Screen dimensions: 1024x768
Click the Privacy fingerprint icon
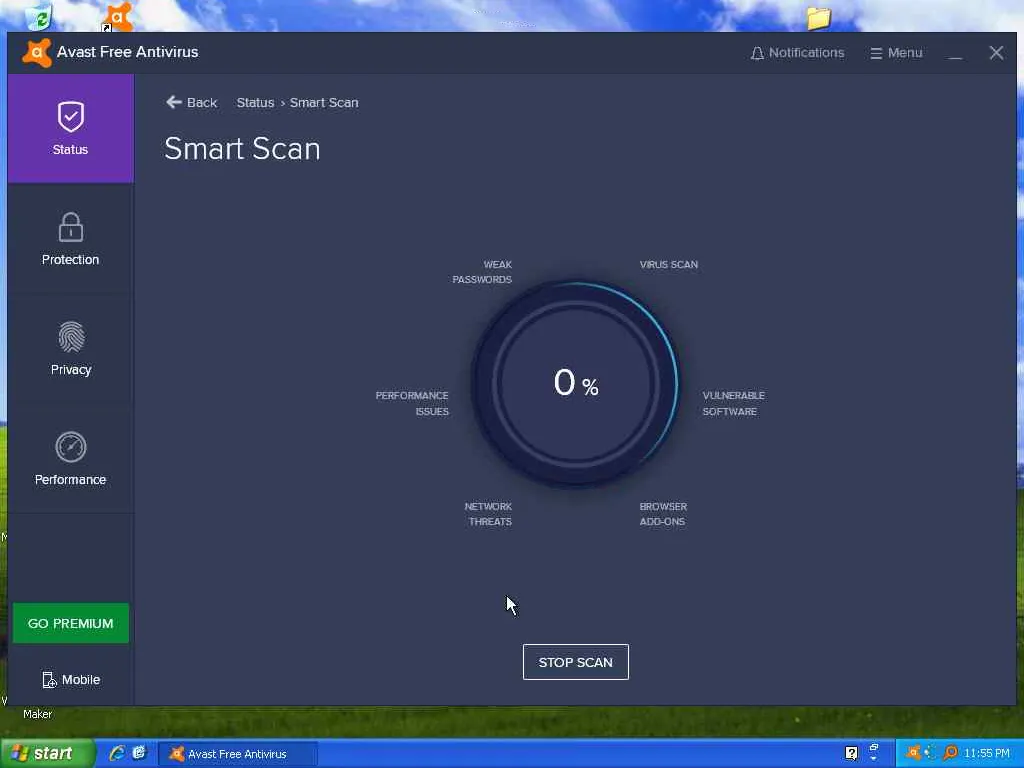[71, 337]
